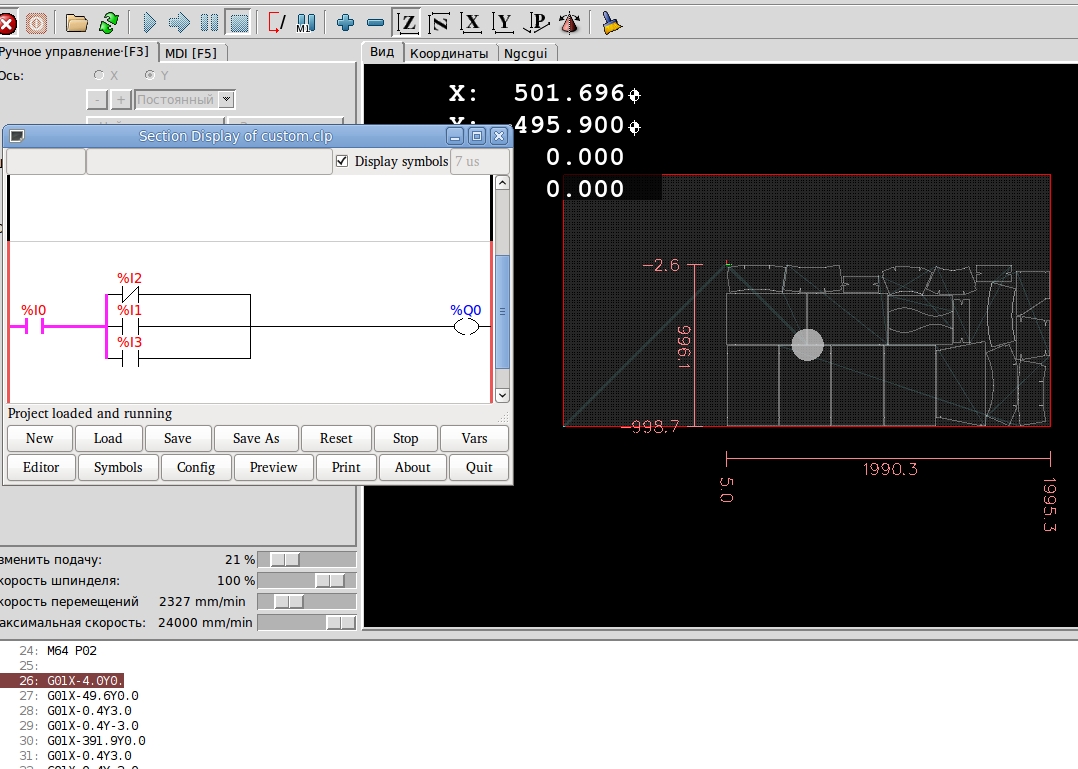Run the program with play icon

[150, 21]
